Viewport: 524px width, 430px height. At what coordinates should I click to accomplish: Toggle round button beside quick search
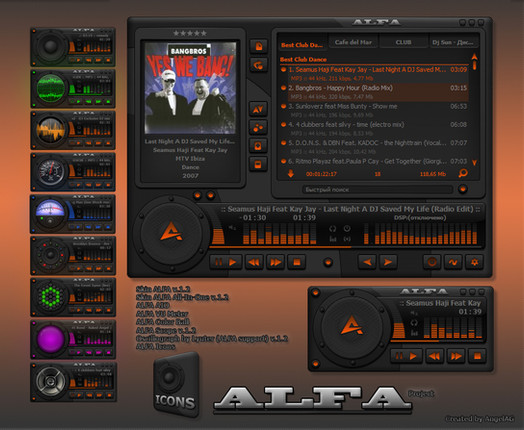[463, 189]
